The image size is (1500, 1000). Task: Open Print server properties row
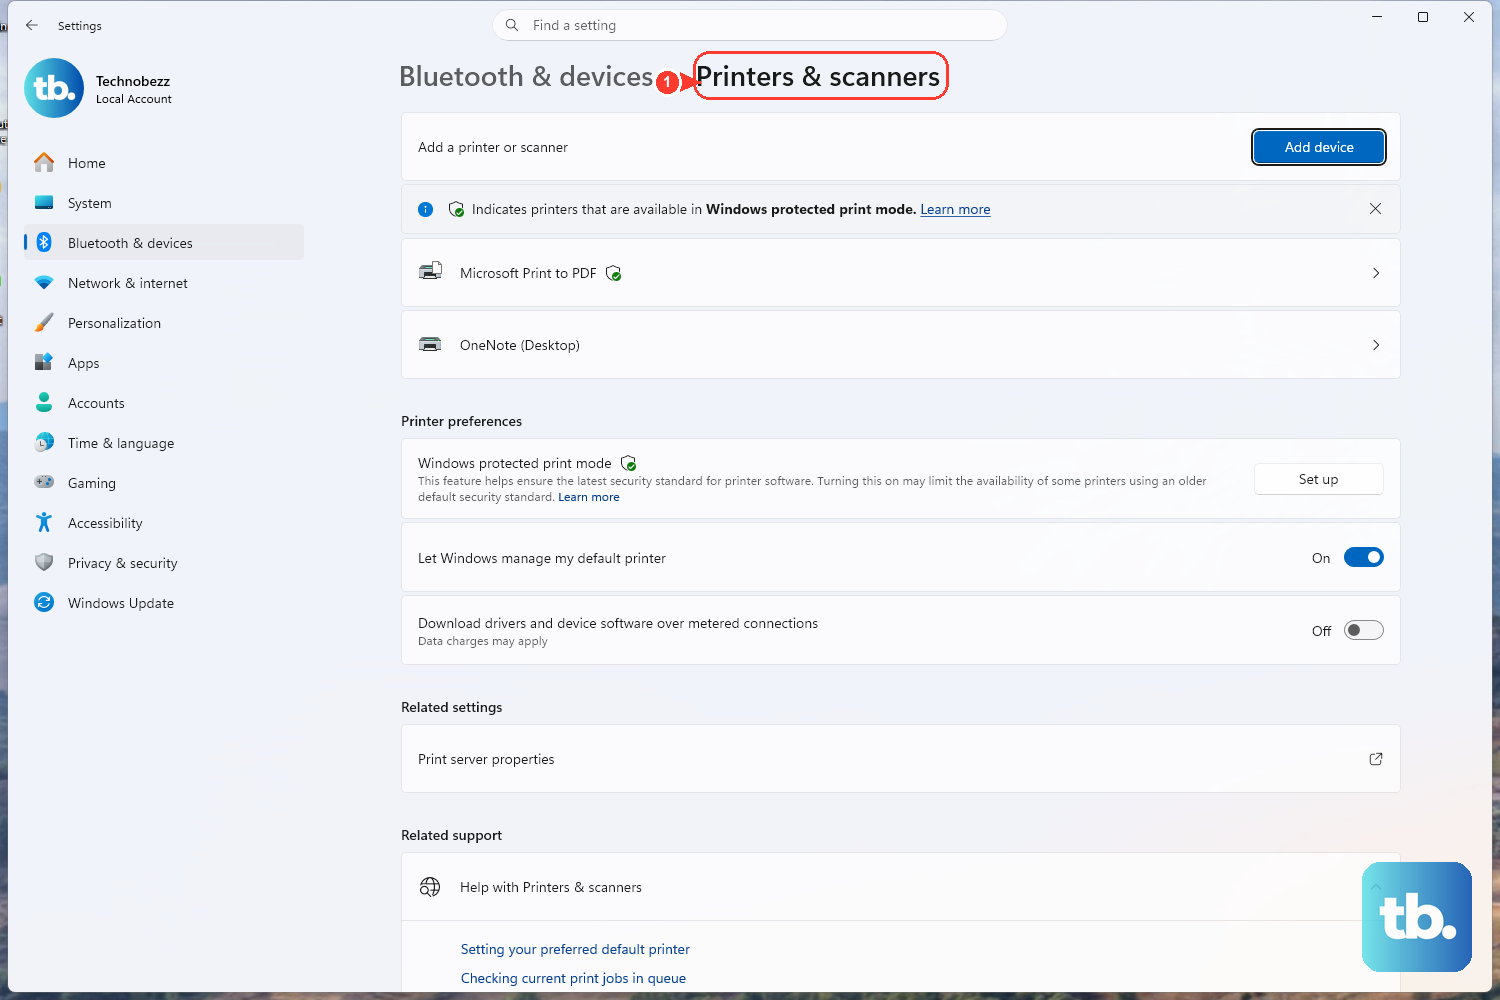[901, 759]
